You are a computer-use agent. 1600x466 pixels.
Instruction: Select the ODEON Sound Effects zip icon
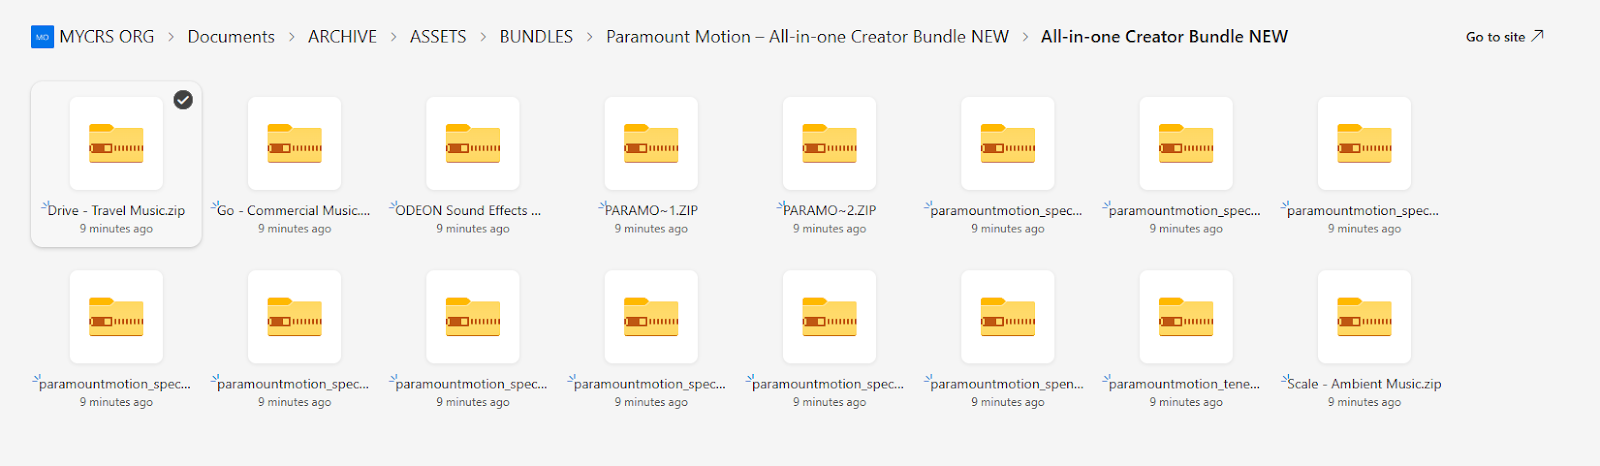(x=472, y=144)
